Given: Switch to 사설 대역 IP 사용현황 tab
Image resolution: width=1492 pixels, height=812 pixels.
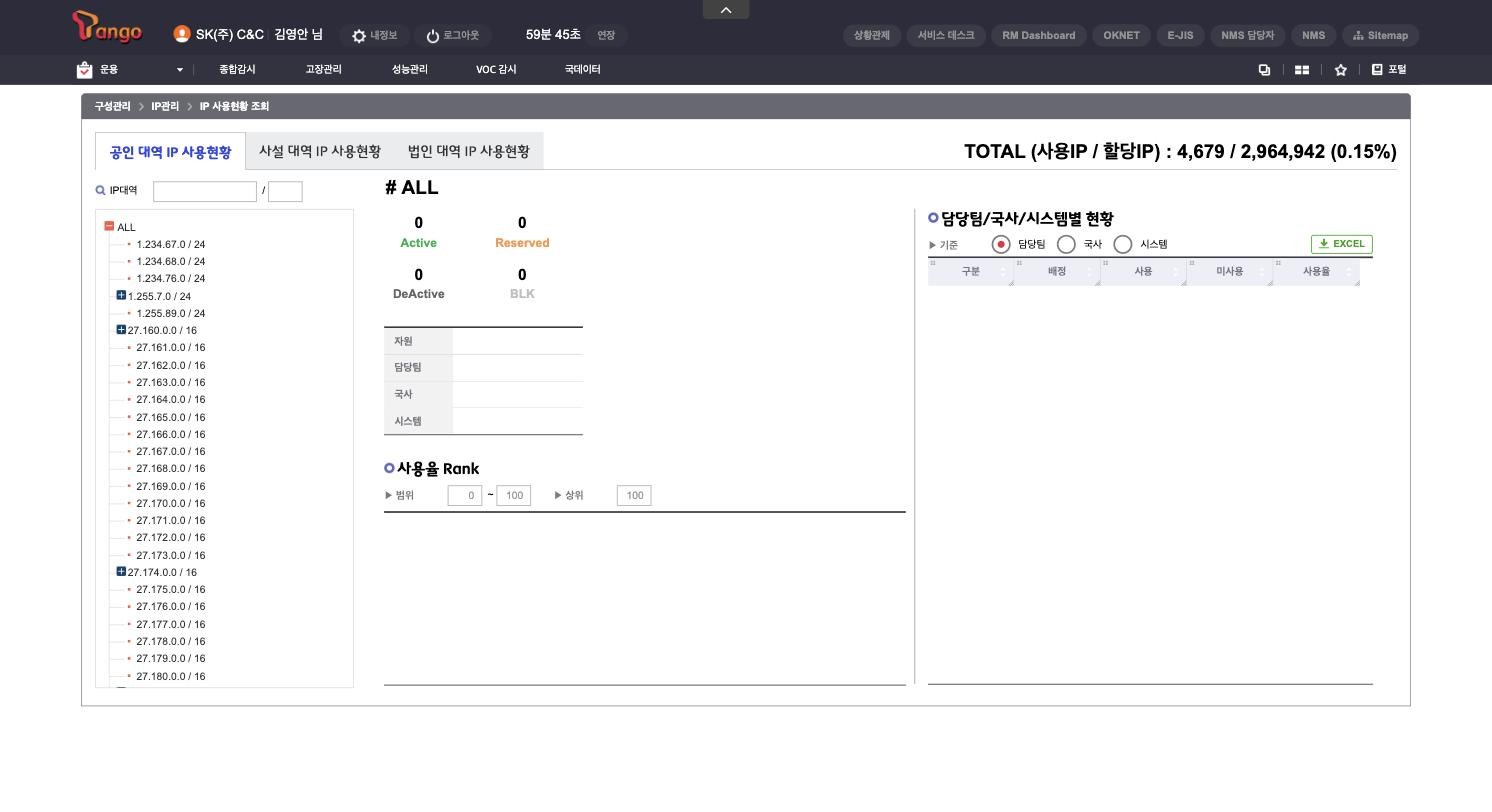Looking at the screenshot, I should coord(320,151).
